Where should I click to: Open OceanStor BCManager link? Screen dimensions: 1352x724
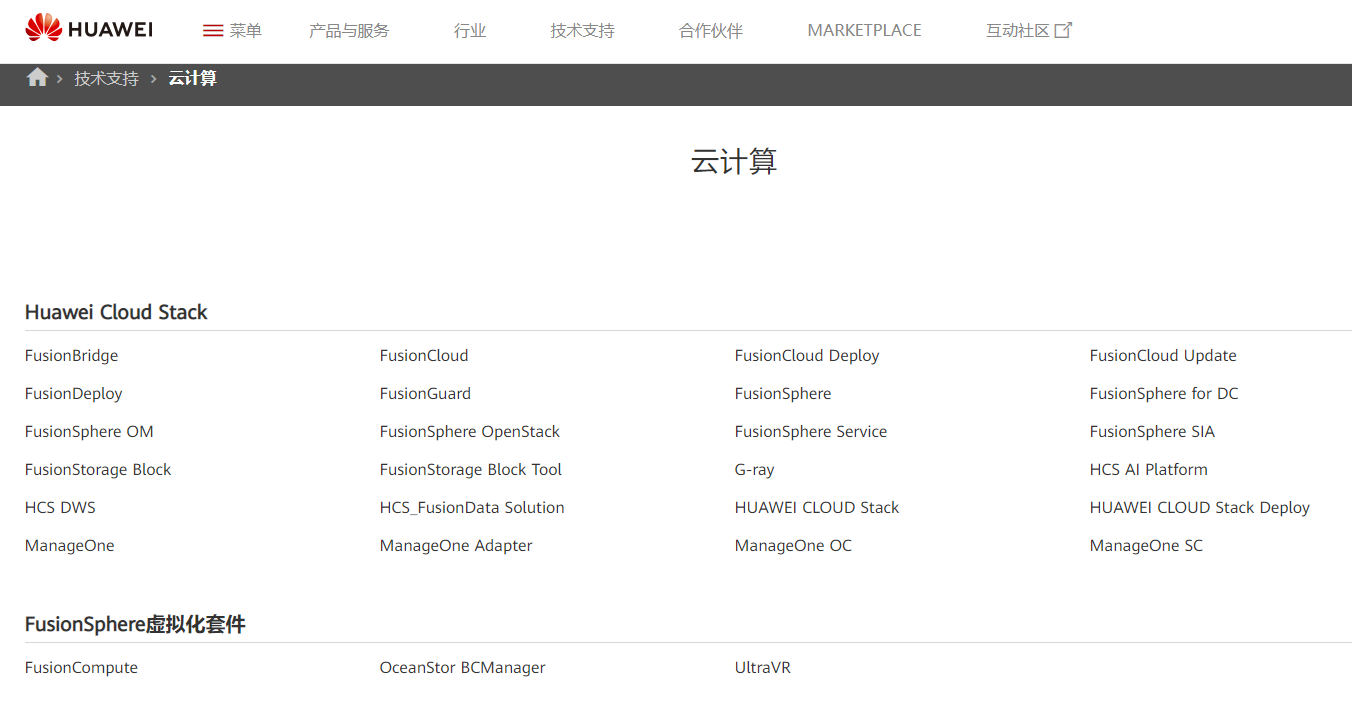[x=463, y=668]
